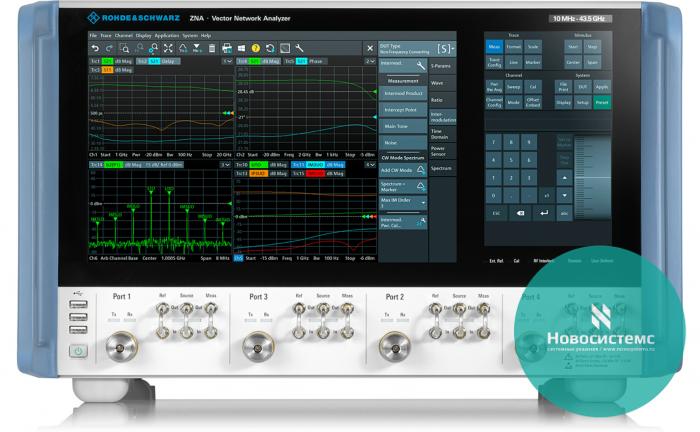Image resolution: width=700 pixels, height=432 pixels.
Task: Open the Trace menu
Action: tap(107, 35)
